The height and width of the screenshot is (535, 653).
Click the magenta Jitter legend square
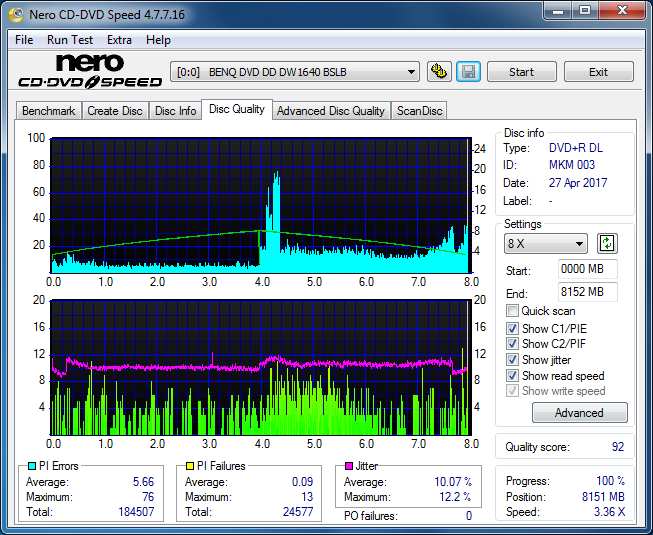(x=349, y=466)
